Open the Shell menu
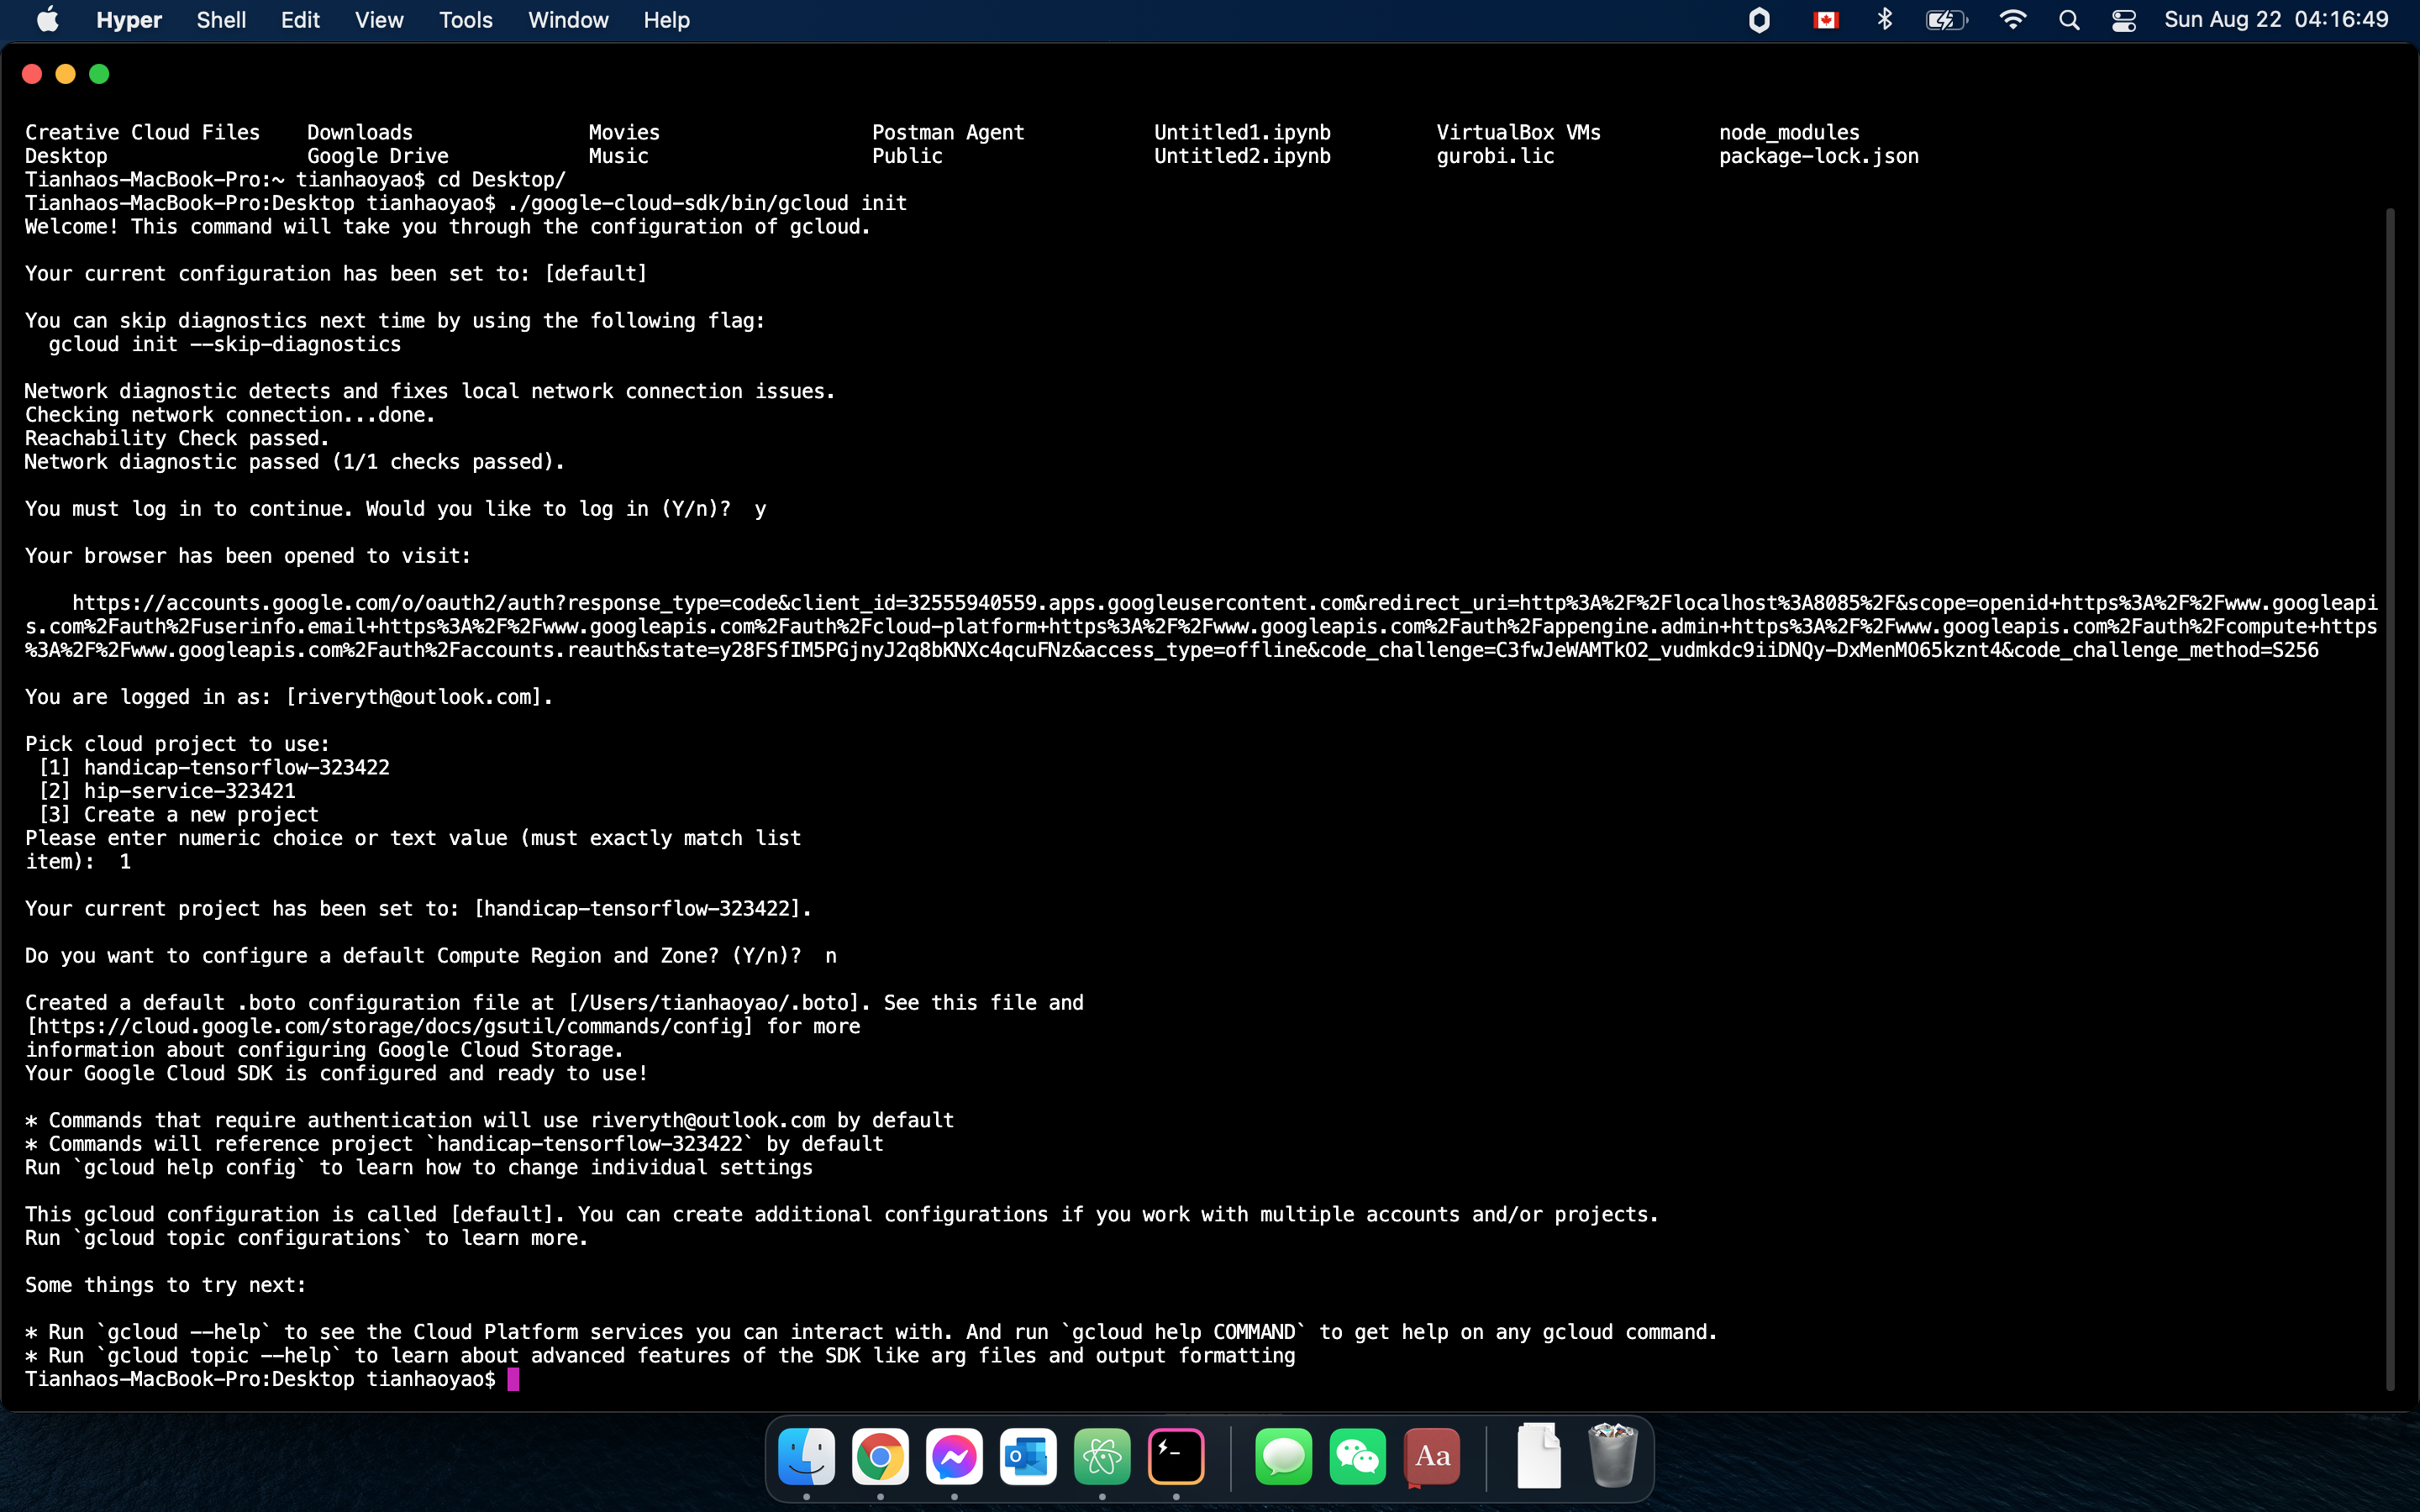Viewport: 2420px width, 1512px height. click(221, 20)
